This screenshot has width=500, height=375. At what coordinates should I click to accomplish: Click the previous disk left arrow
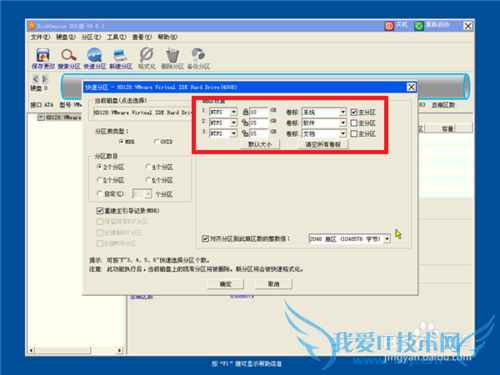pyautogui.click(x=35, y=79)
